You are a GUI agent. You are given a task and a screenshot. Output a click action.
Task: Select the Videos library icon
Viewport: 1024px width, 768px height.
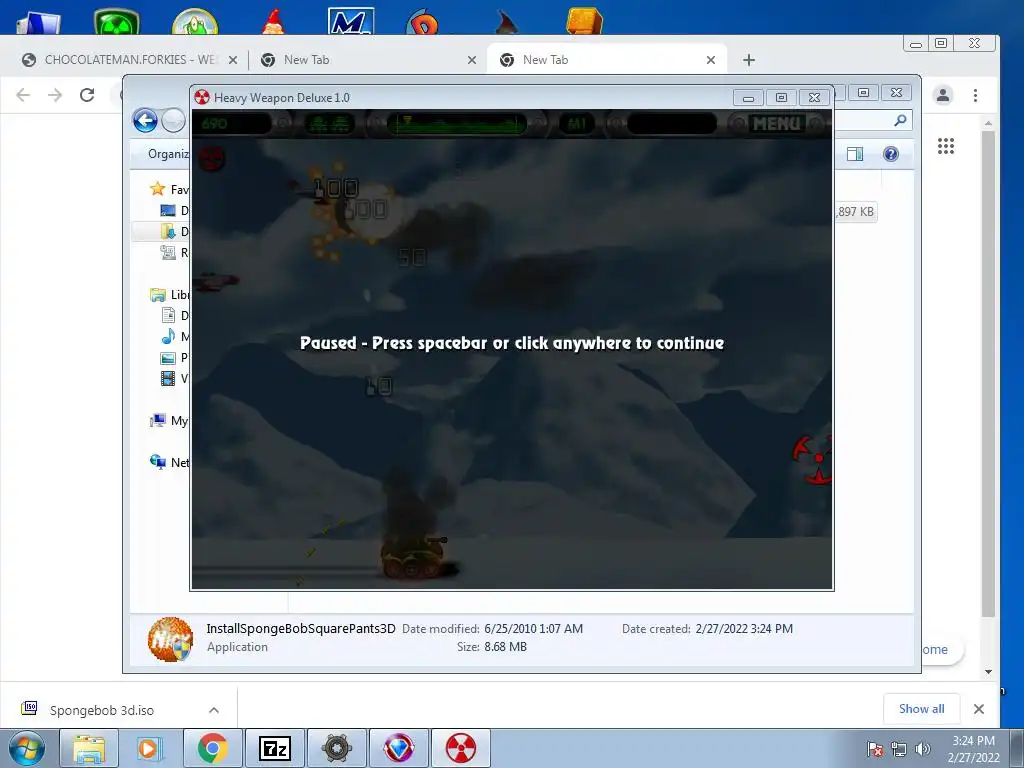pyautogui.click(x=168, y=378)
